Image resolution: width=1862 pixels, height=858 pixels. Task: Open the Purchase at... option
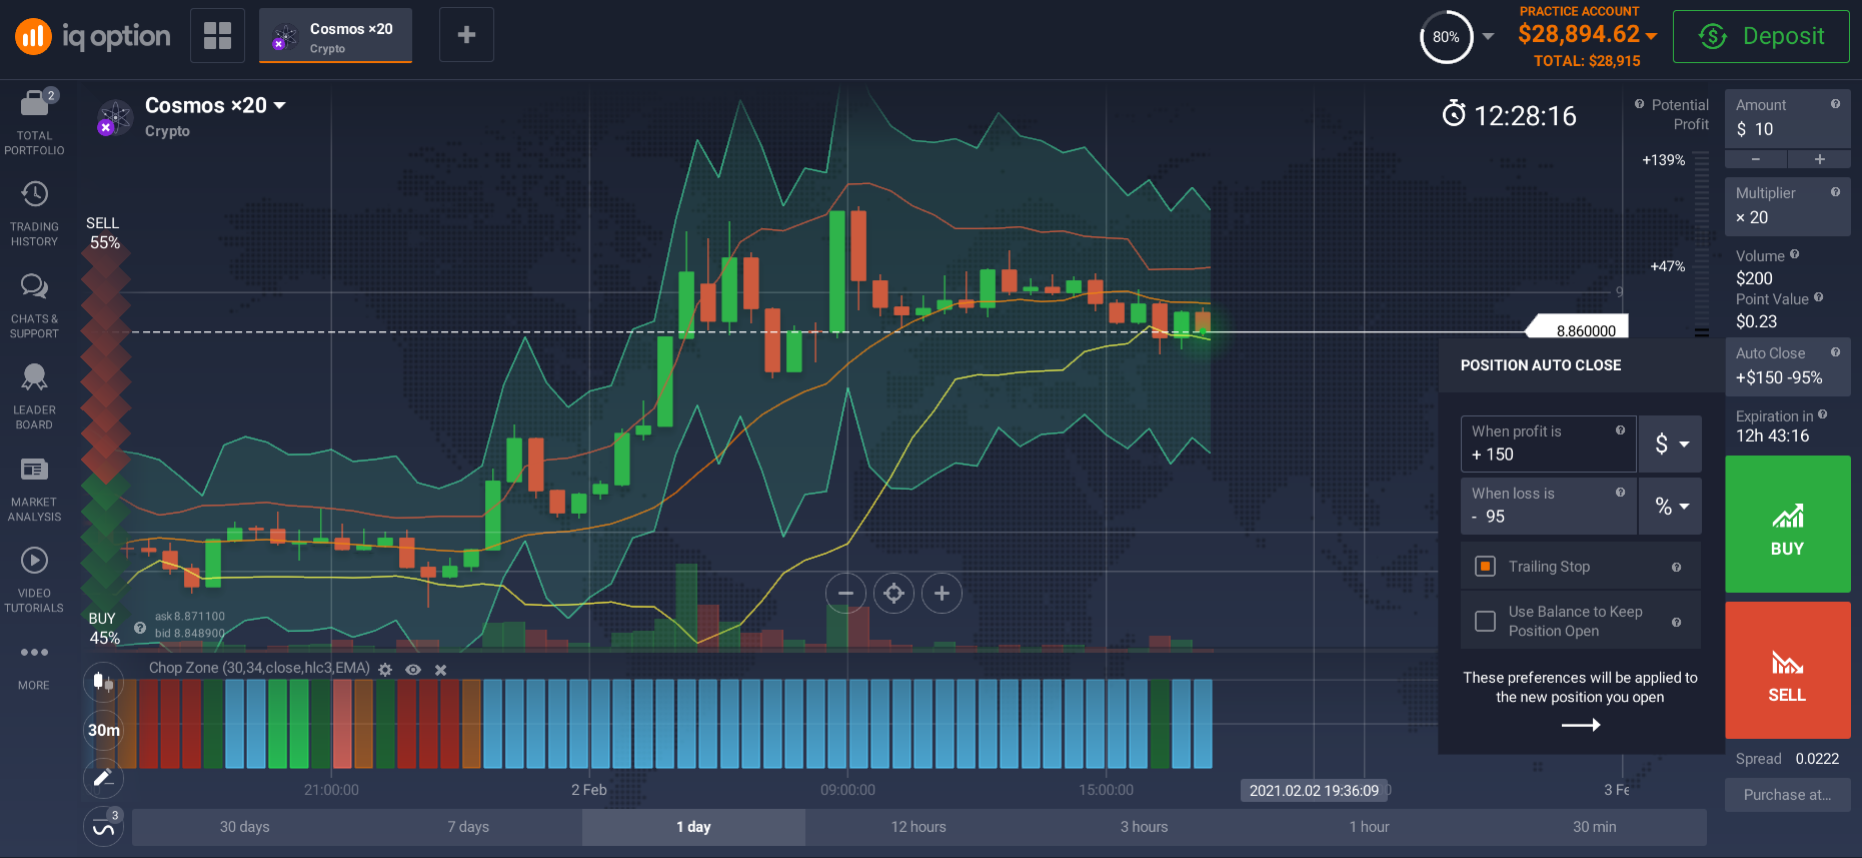coord(1787,795)
